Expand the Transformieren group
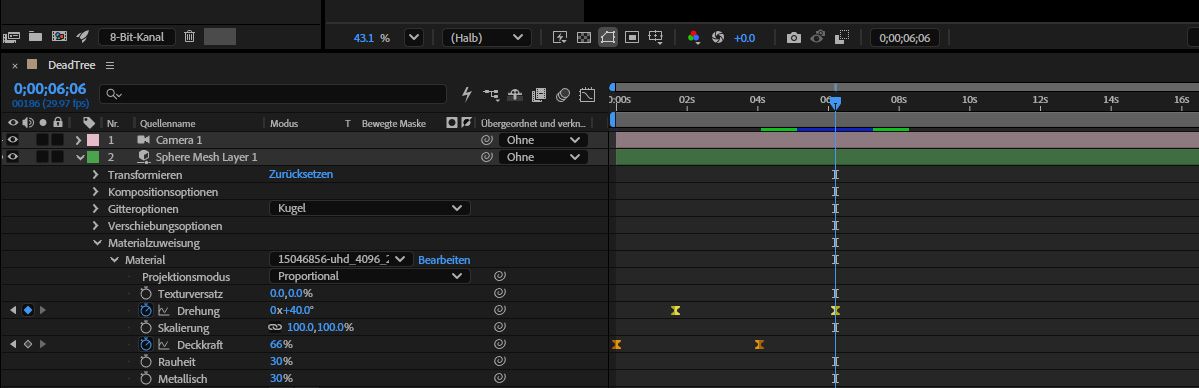 tap(96, 174)
